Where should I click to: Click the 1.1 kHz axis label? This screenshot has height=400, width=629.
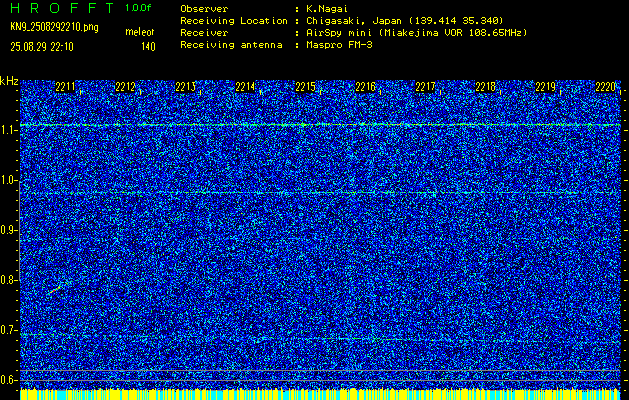pyautogui.click(x=7, y=131)
